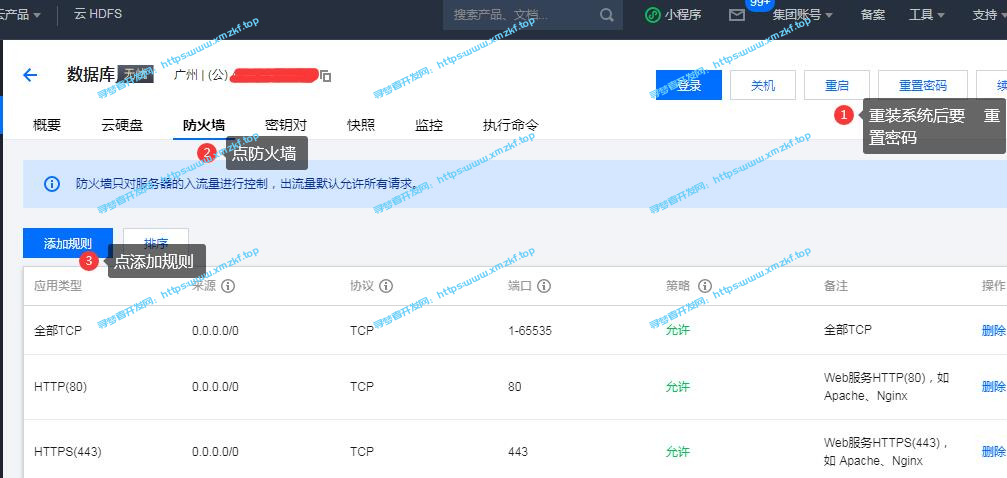Open the 快照 tab

pos(361,125)
